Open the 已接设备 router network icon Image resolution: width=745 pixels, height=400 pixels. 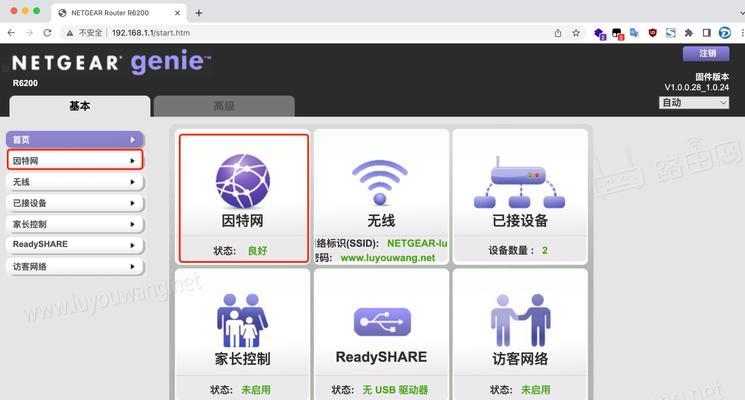pyautogui.click(x=519, y=183)
